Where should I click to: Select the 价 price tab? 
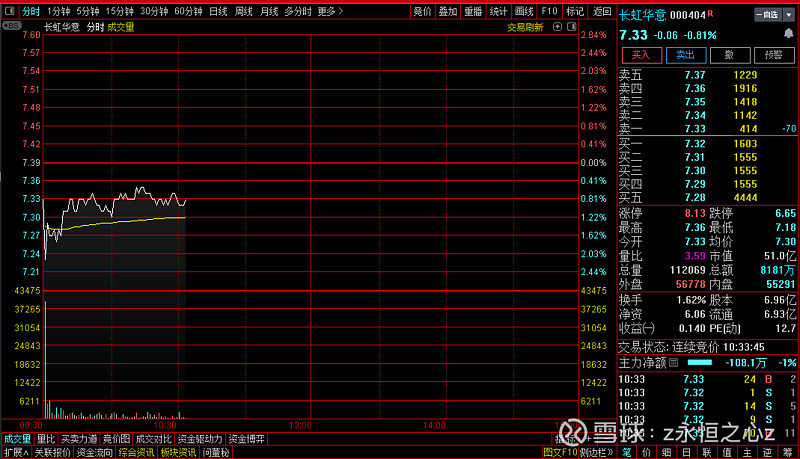(647, 452)
